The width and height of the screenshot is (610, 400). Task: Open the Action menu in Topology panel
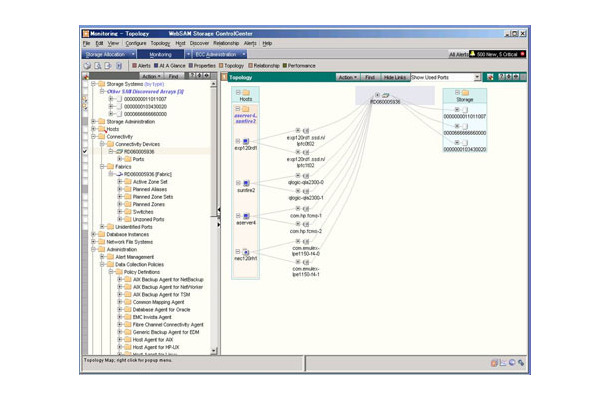[x=347, y=77]
